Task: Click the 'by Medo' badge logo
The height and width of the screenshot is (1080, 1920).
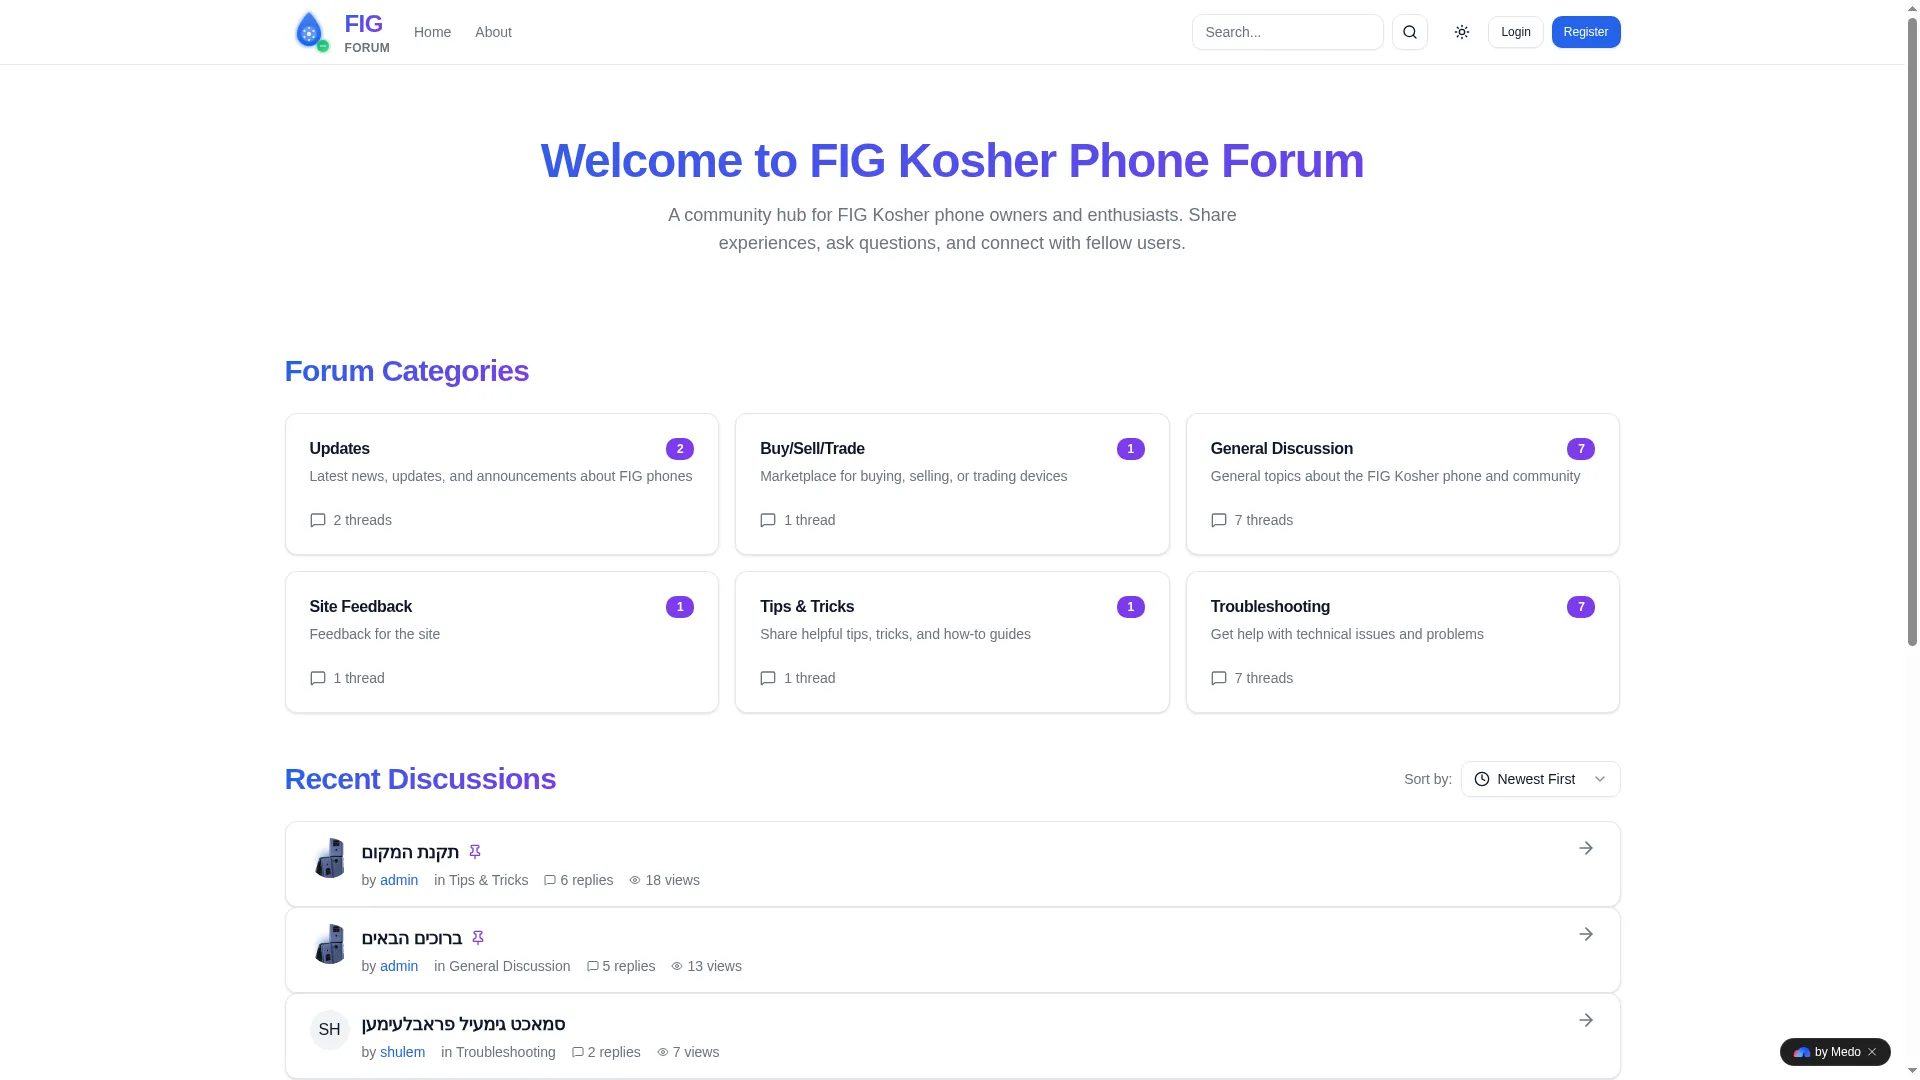Action: point(1802,1052)
